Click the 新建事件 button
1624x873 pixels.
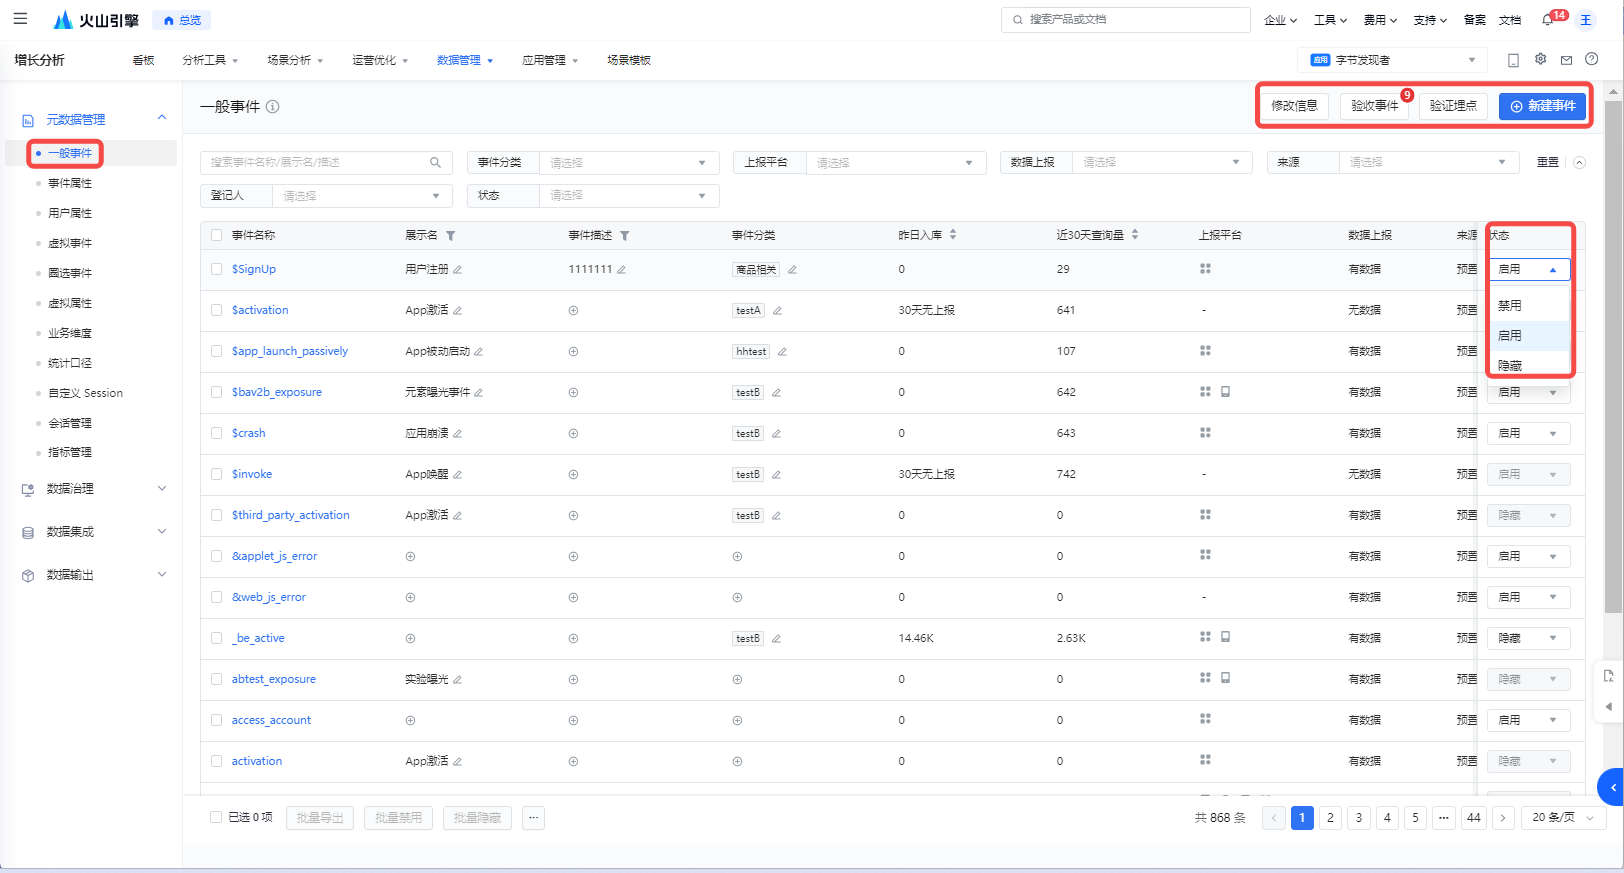click(x=1542, y=106)
